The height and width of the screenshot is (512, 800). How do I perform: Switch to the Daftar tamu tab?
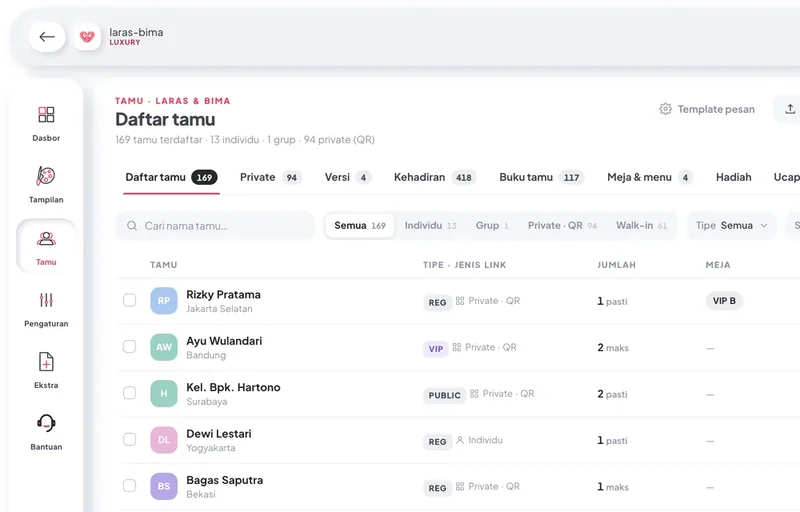[171, 177]
